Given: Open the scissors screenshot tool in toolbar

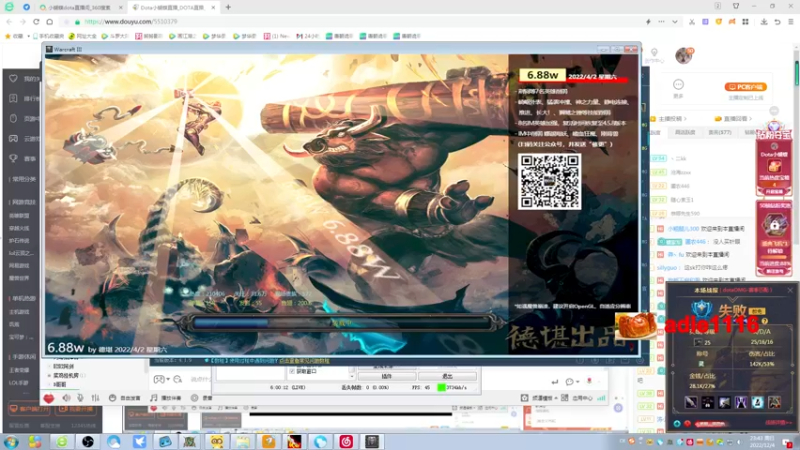Looking at the screenshot, I should click(x=692, y=21).
